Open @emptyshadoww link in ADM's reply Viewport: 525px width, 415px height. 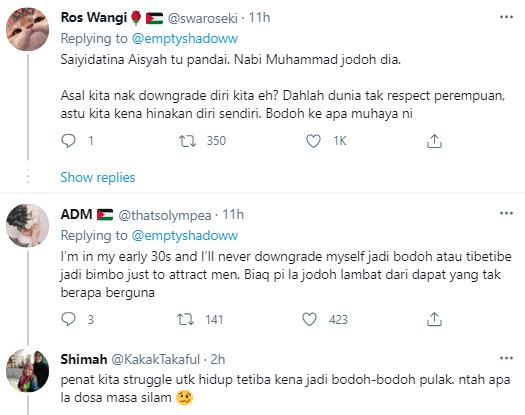(x=185, y=235)
